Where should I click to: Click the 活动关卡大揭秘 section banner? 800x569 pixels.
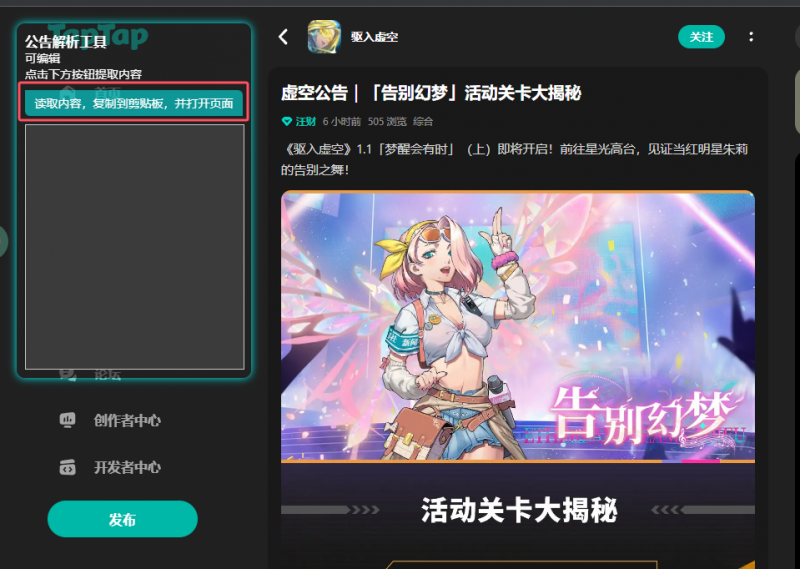pyautogui.click(x=518, y=510)
